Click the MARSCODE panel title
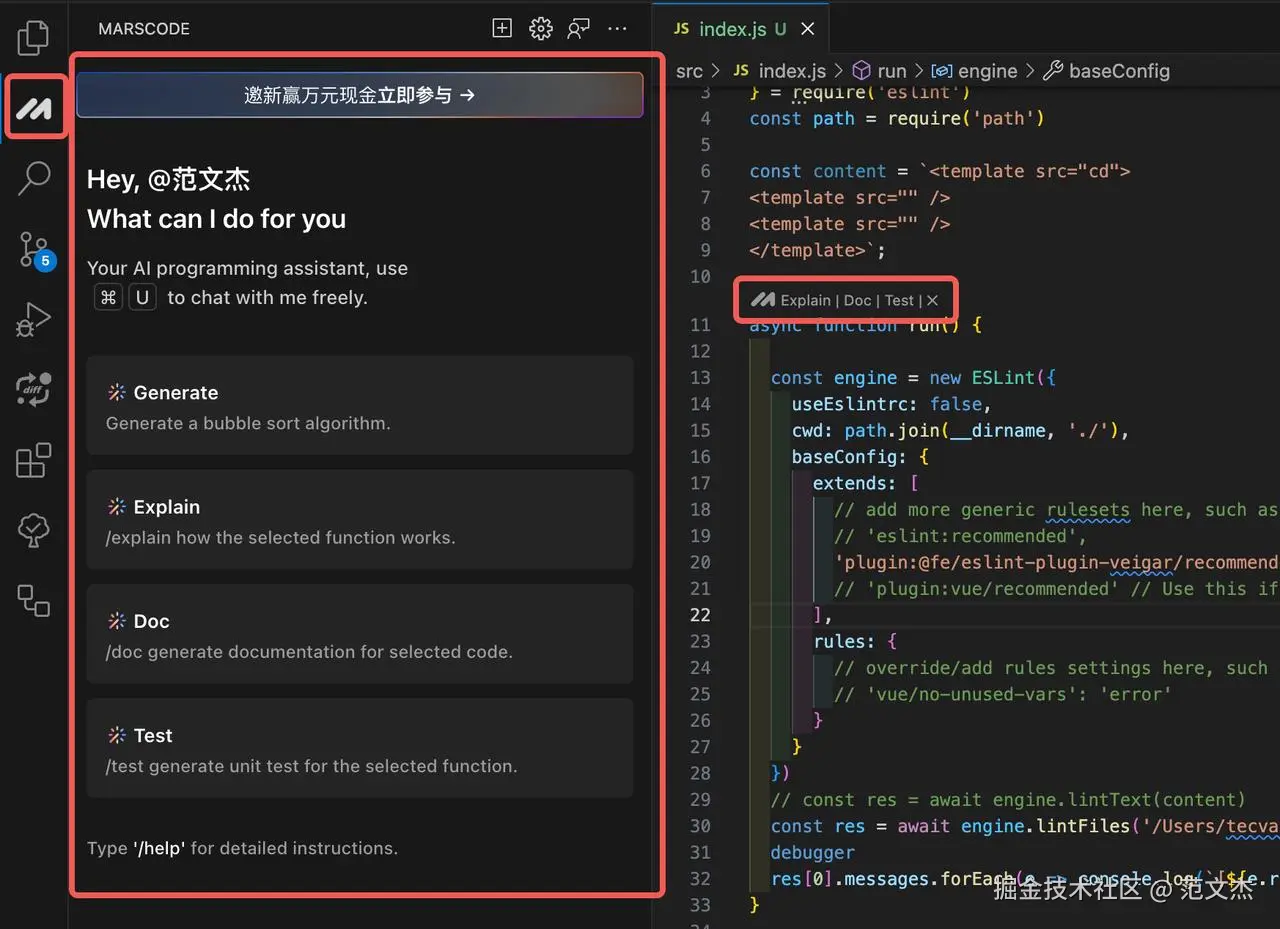This screenshot has height=929, width=1280. [x=144, y=29]
